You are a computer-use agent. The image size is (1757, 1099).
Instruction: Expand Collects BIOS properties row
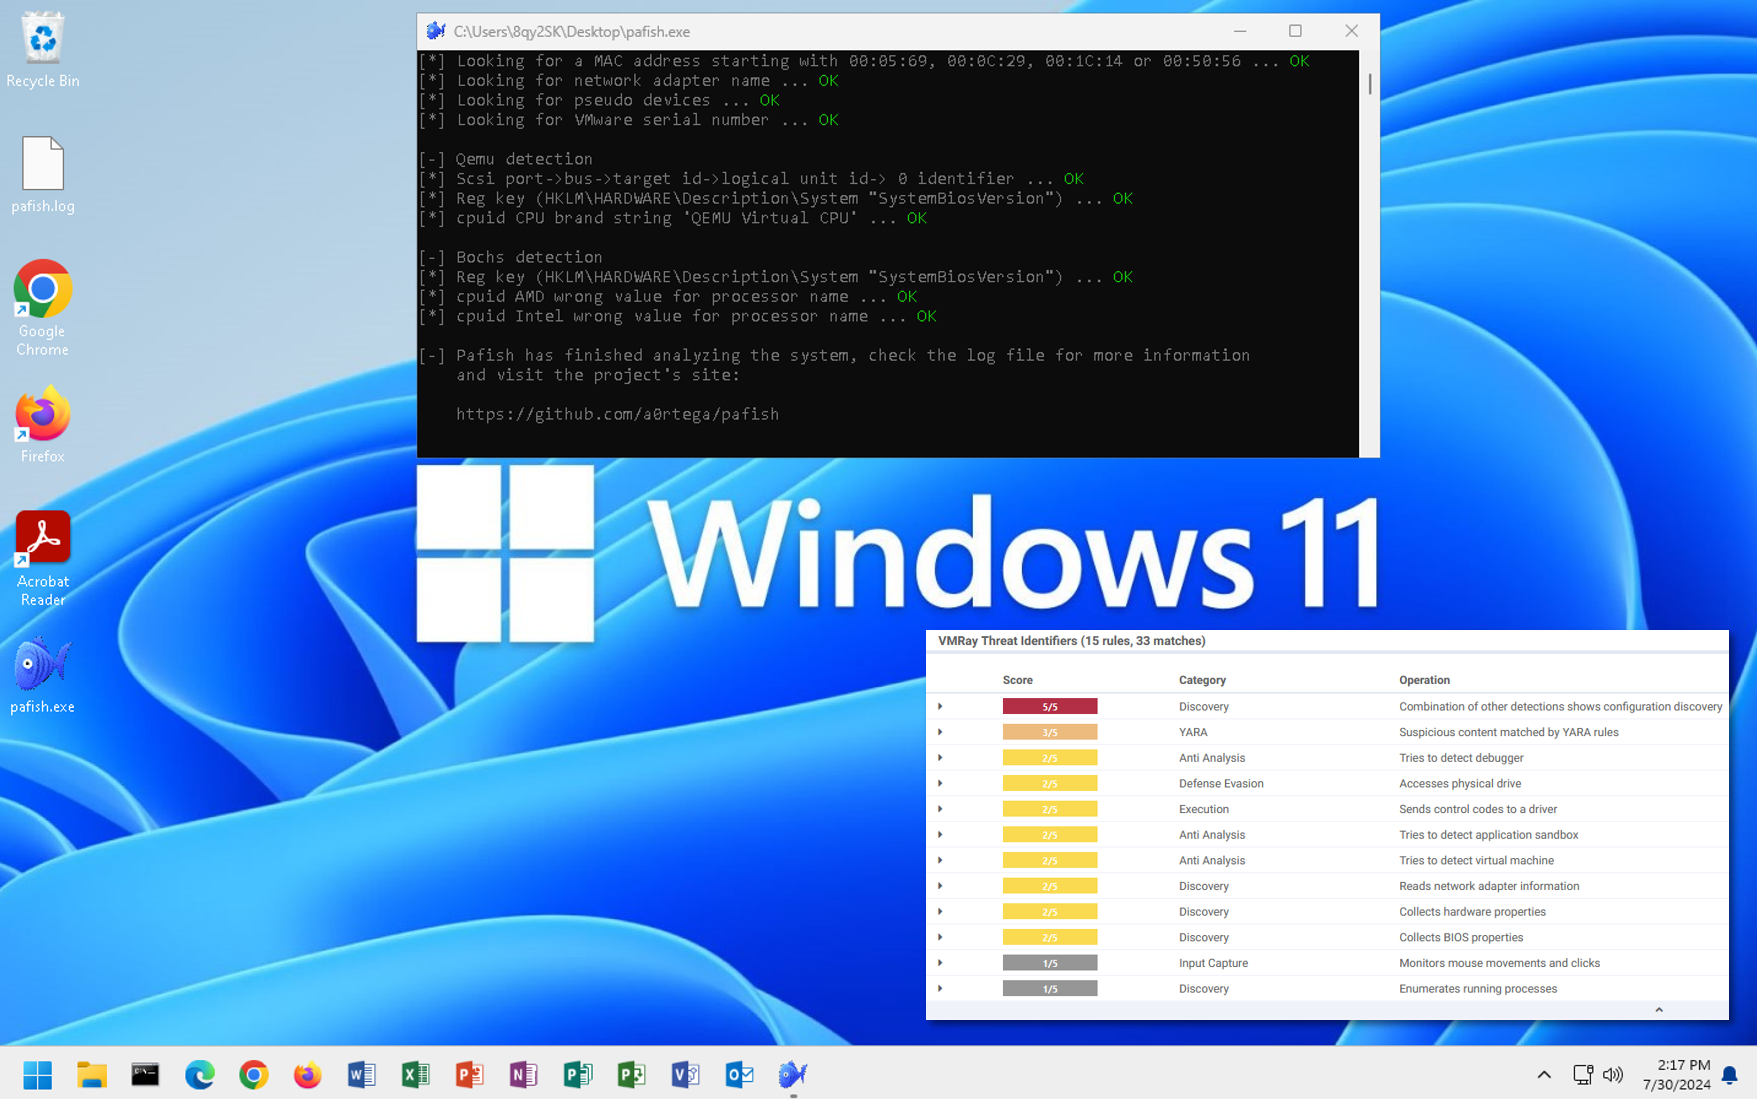point(940,938)
